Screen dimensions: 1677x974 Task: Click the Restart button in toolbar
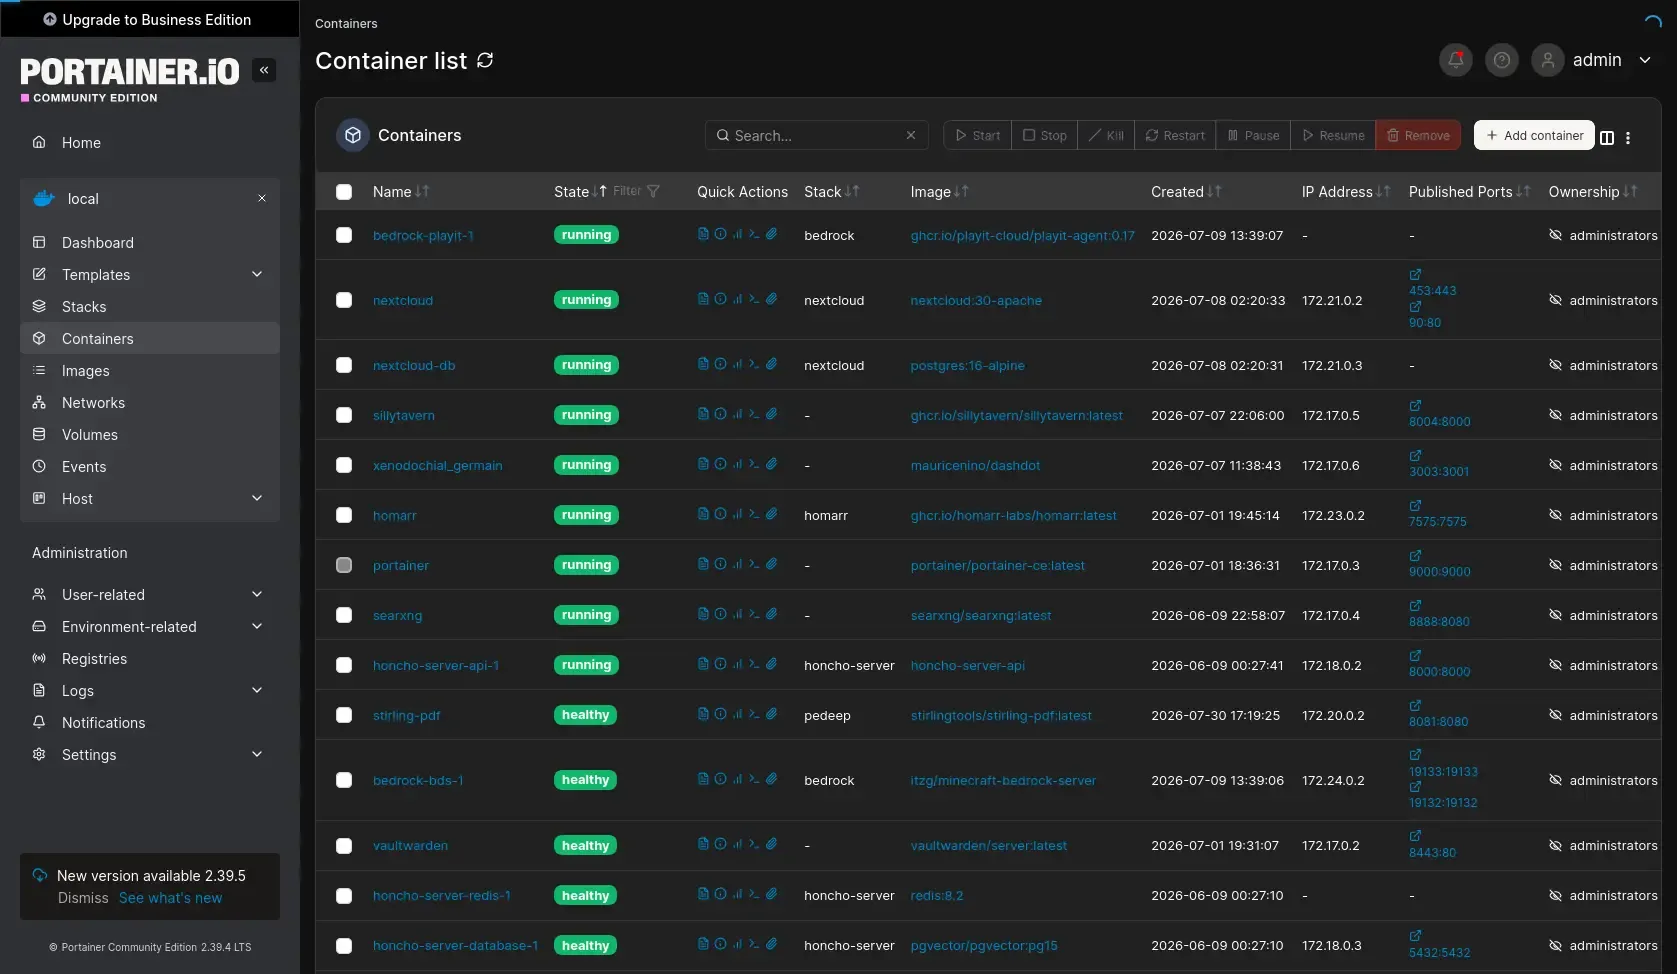(x=1175, y=135)
